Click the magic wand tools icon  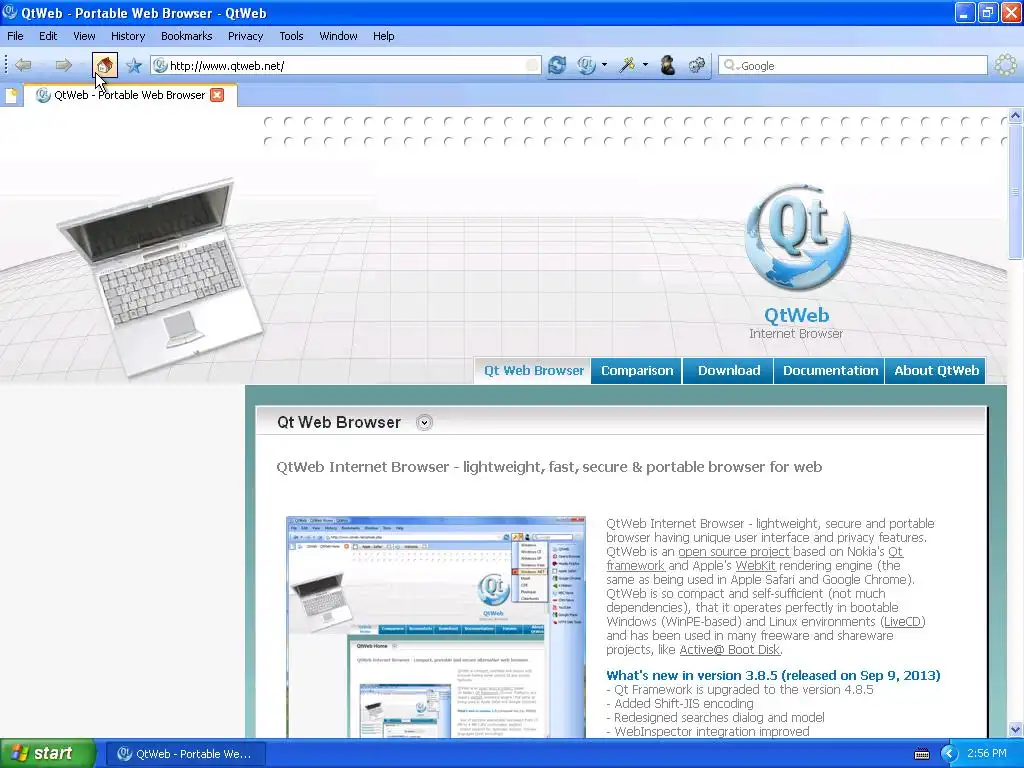click(628, 65)
